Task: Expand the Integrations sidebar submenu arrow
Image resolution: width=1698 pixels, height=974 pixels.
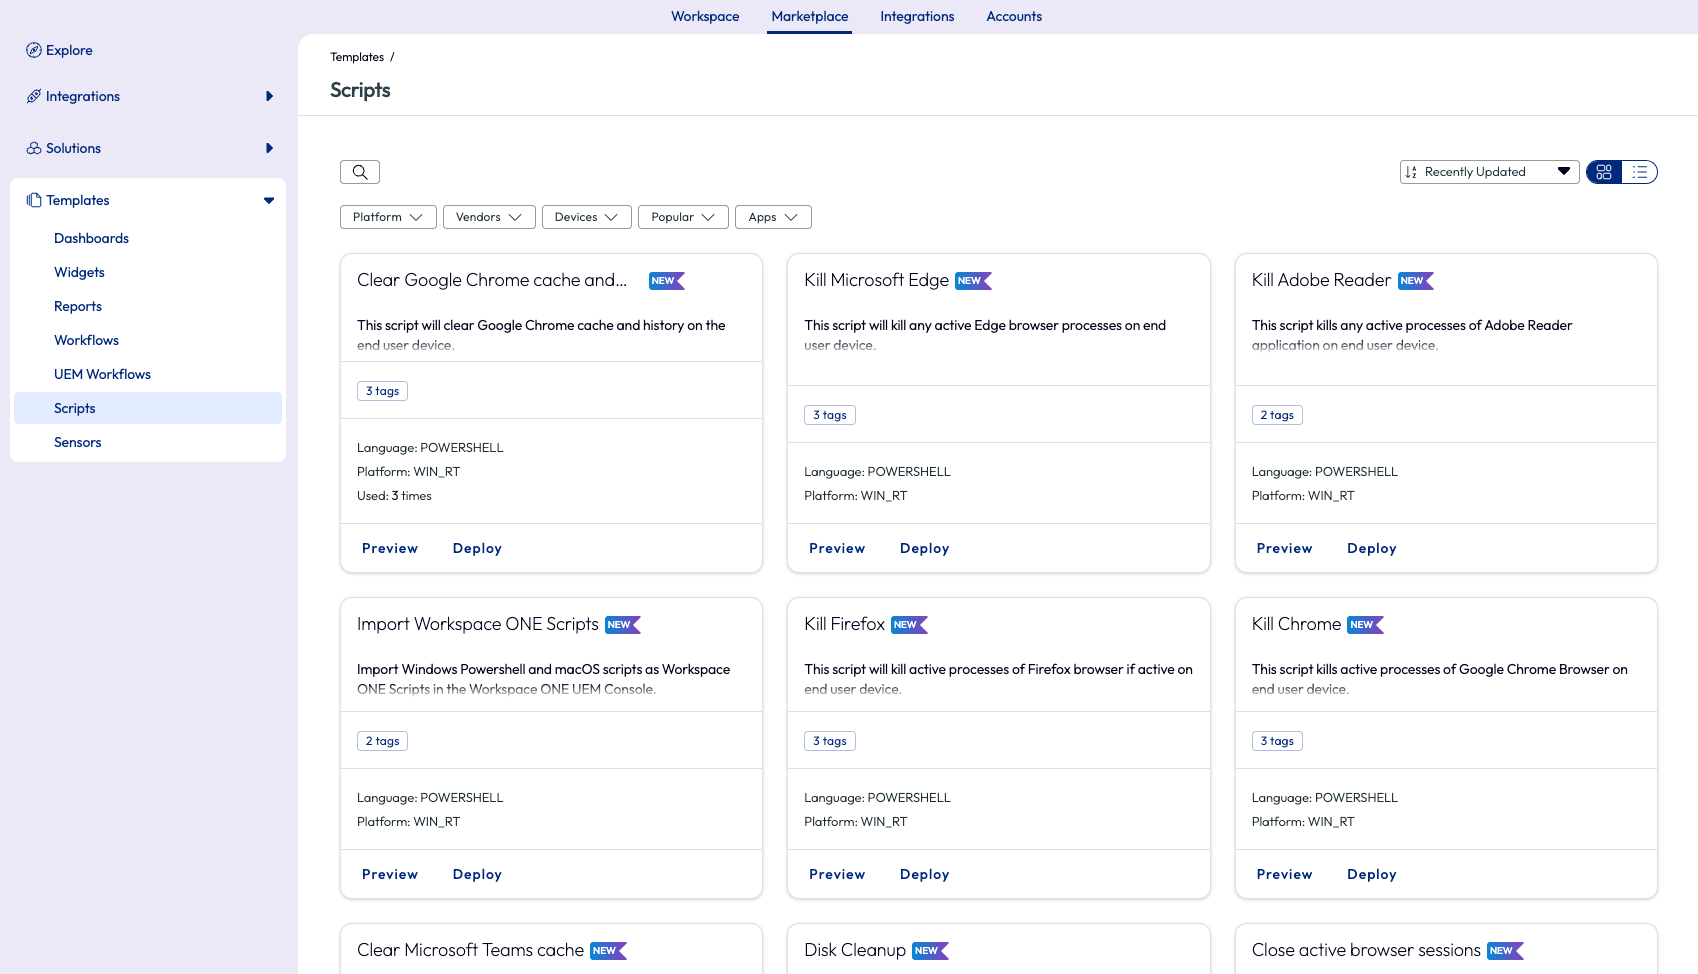Action: 269,96
